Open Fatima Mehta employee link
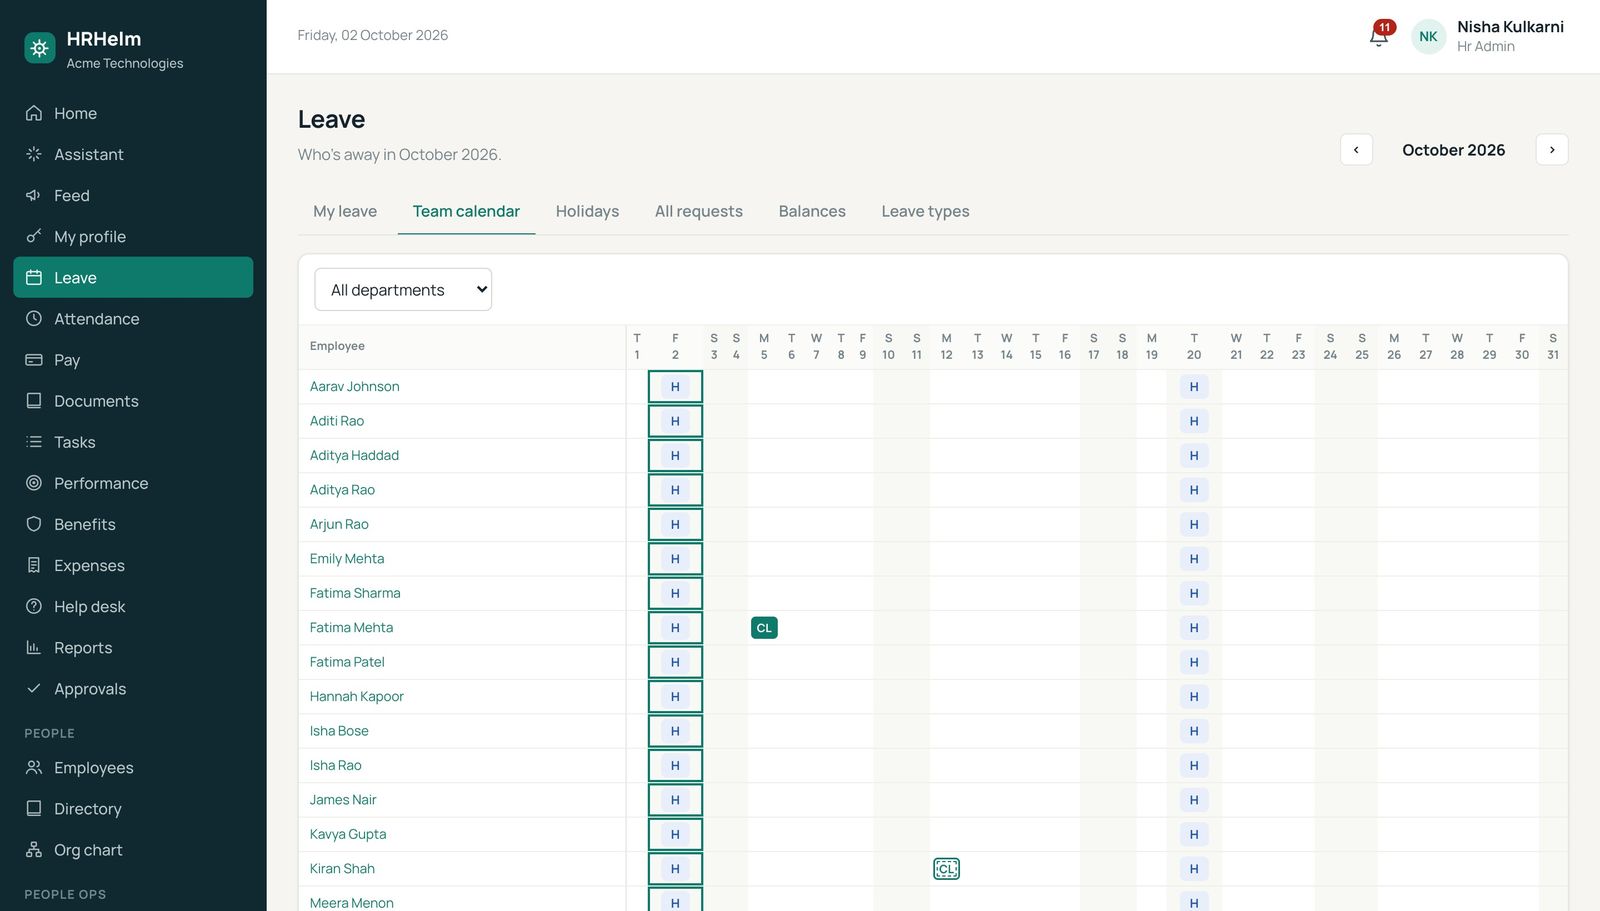The height and width of the screenshot is (911, 1600). tap(351, 627)
